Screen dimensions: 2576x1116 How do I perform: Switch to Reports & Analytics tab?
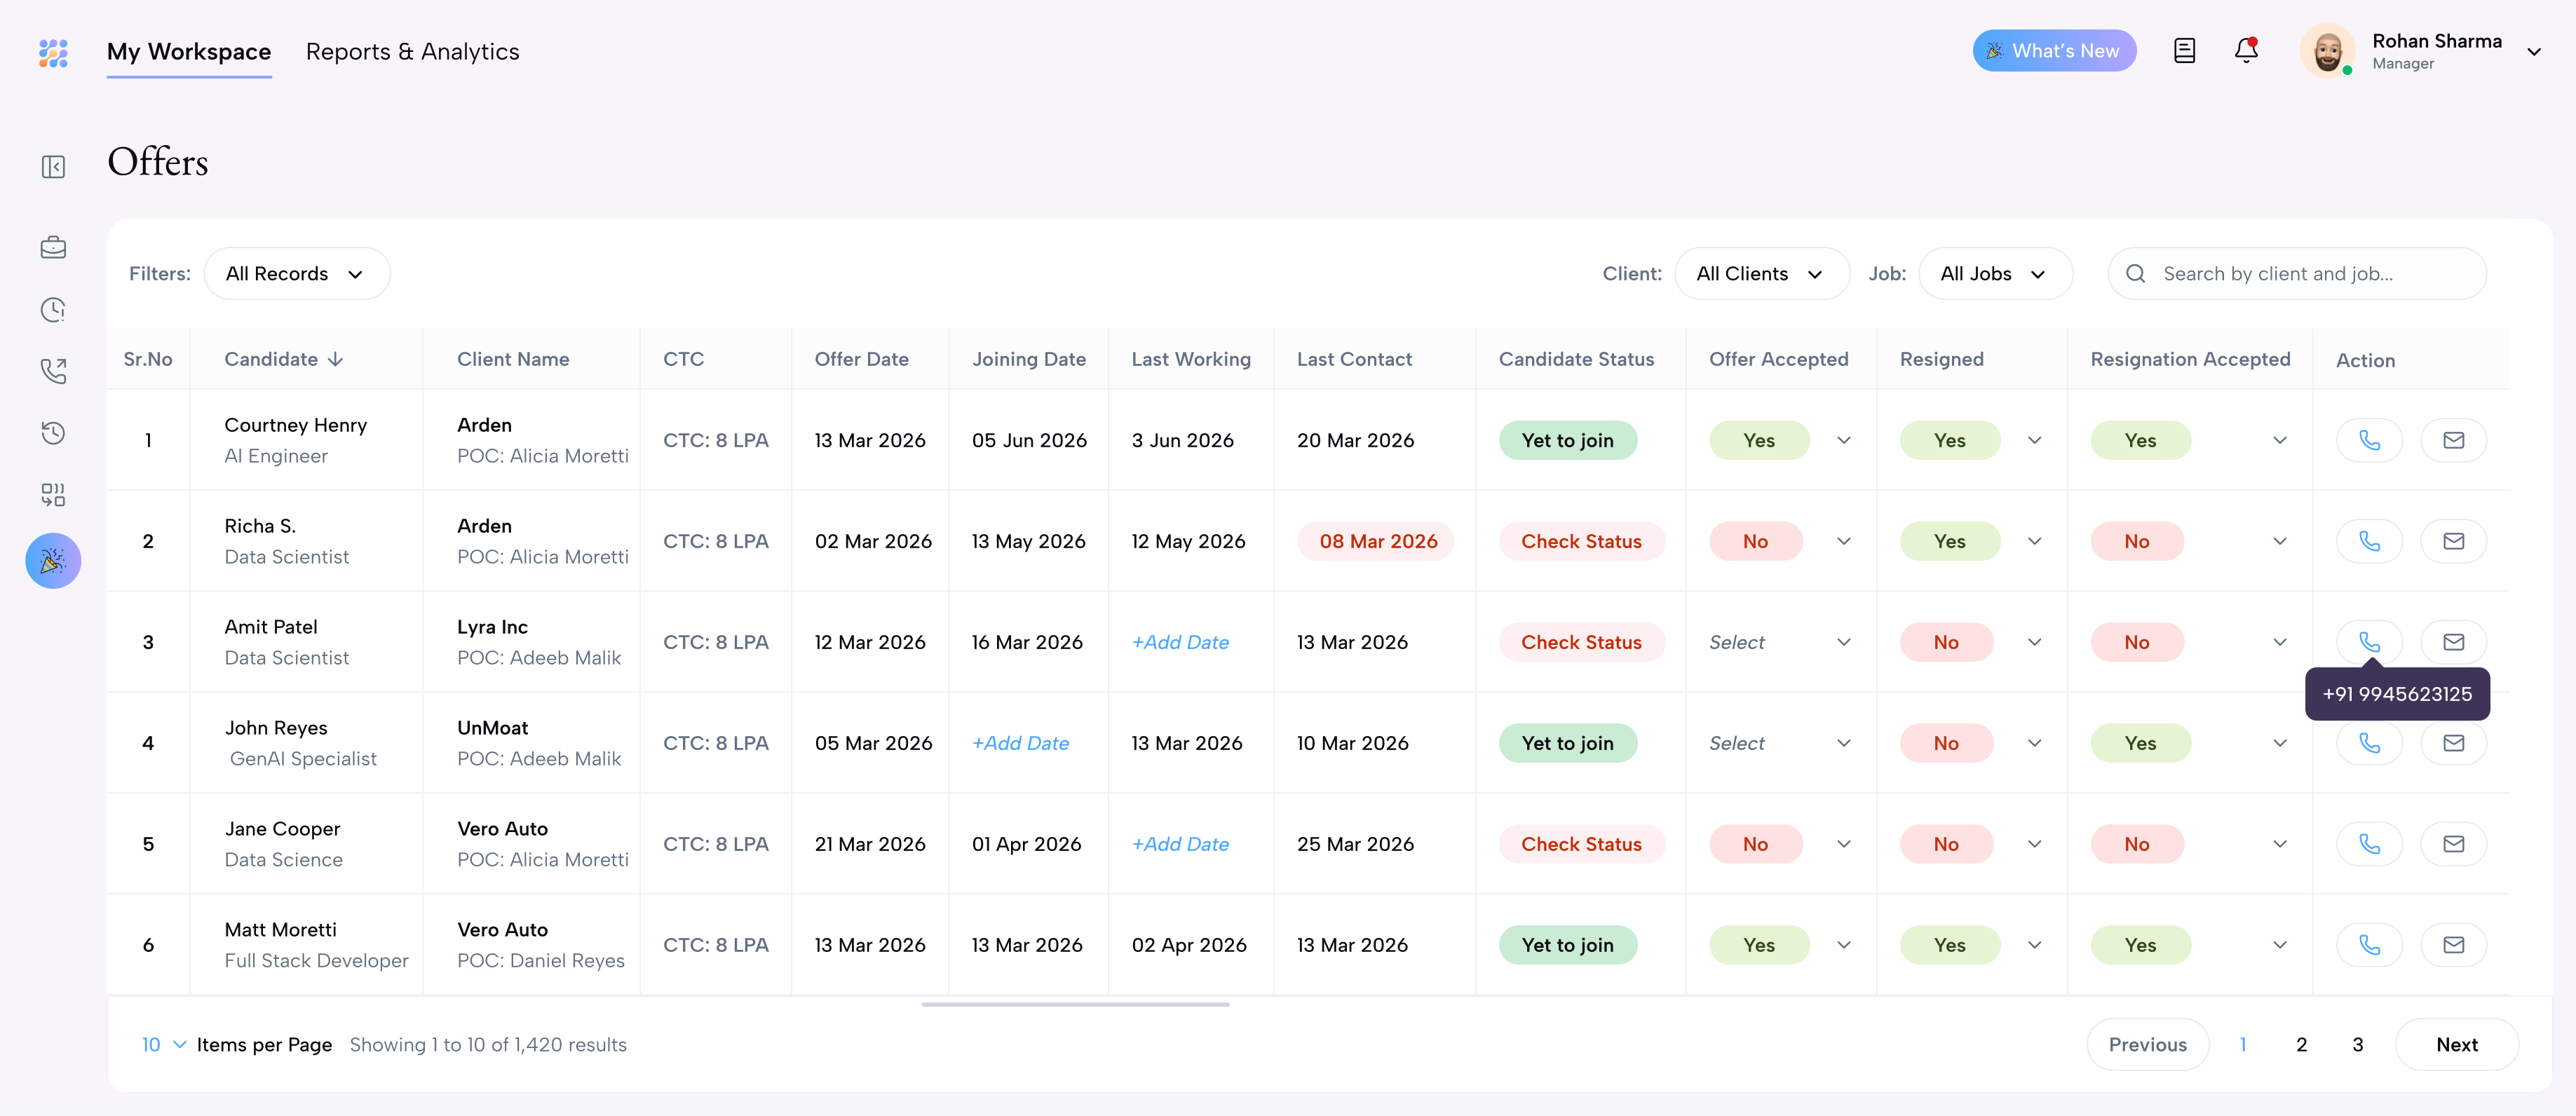tap(412, 52)
